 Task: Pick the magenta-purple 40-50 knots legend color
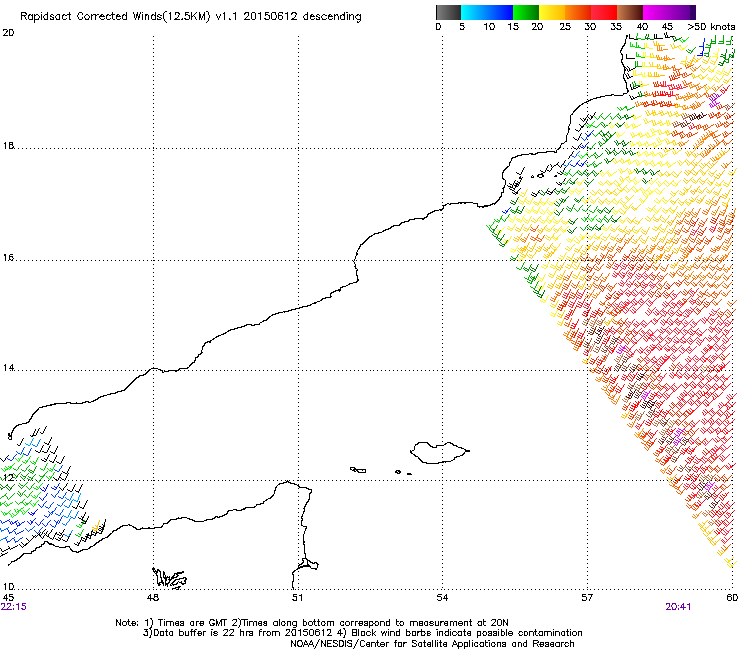tap(669, 12)
